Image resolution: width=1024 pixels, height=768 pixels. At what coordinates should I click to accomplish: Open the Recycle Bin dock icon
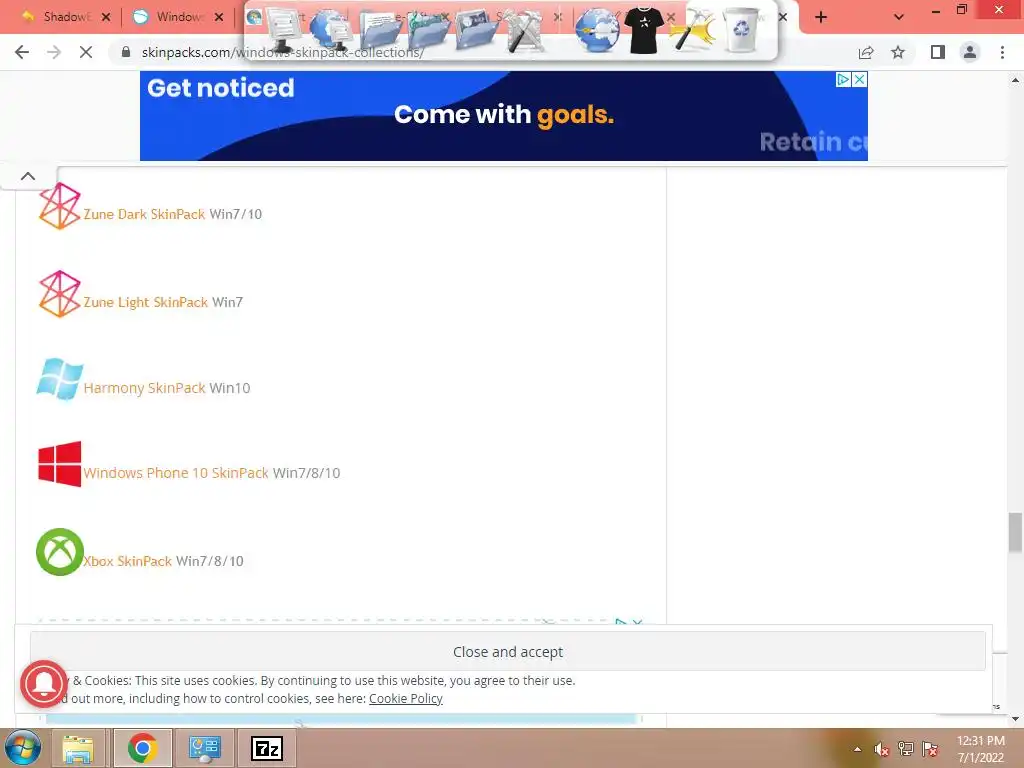click(742, 29)
